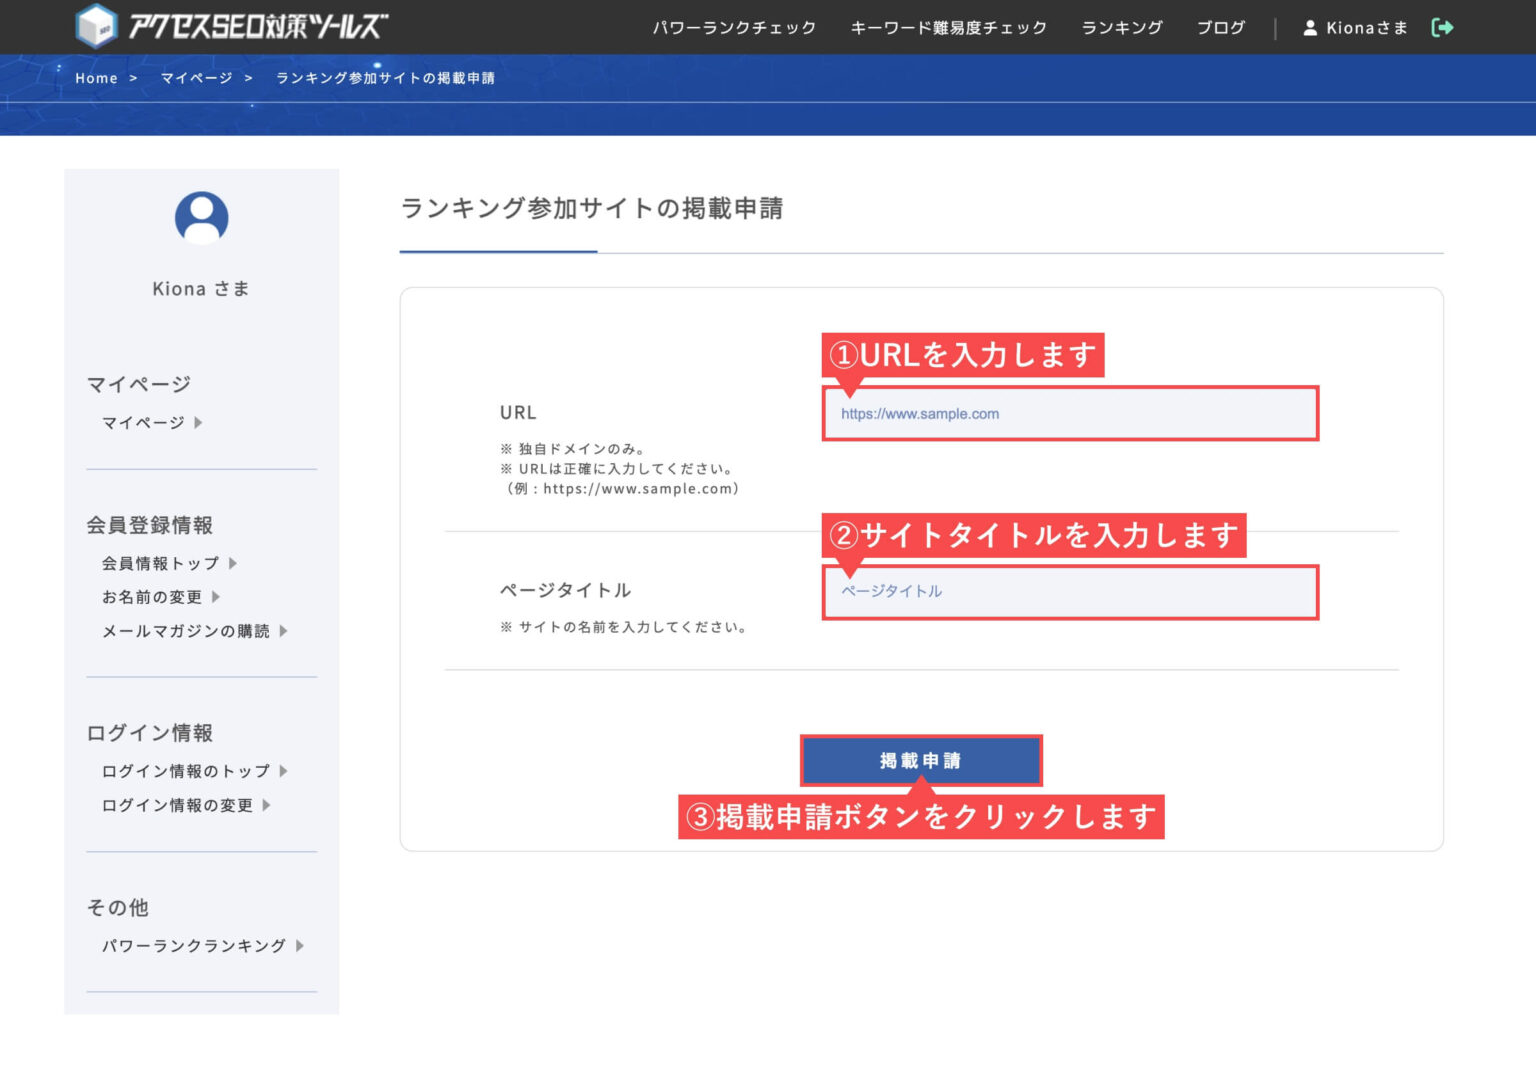This screenshot has height=1069, width=1536.
Task: Expand the マイページ sidebar item arrow
Action: click(x=199, y=422)
